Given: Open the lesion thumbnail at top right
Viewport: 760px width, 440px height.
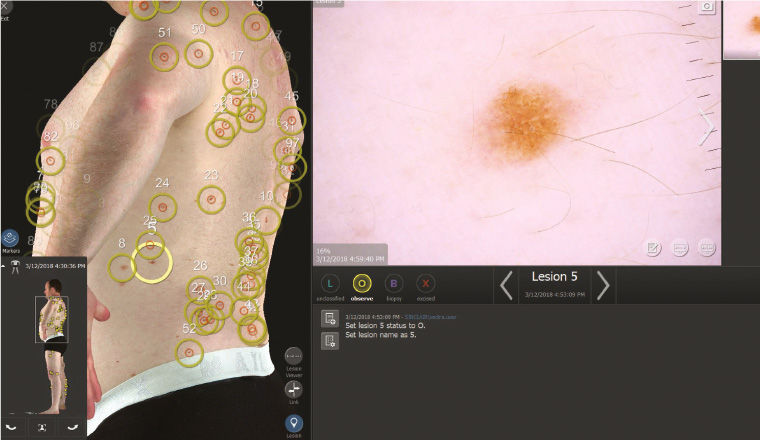Looking at the screenshot, I should click(741, 30).
